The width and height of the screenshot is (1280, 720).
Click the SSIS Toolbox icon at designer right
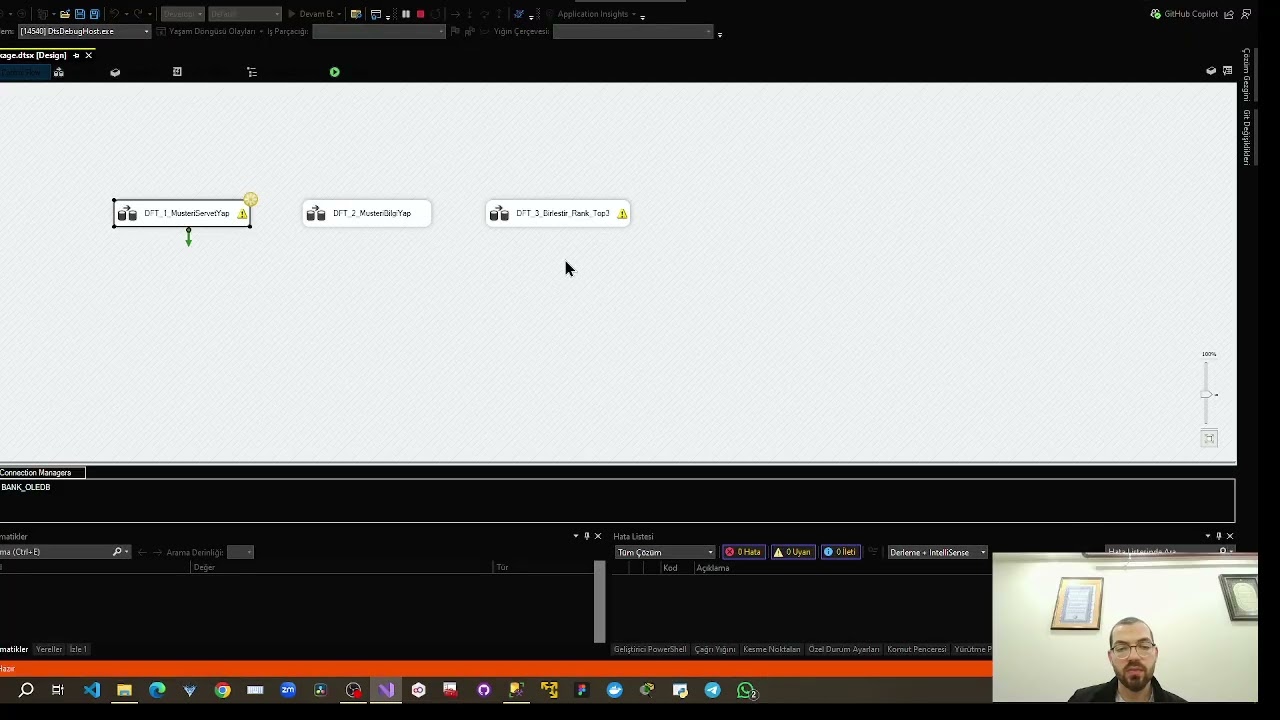[1211, 71]
